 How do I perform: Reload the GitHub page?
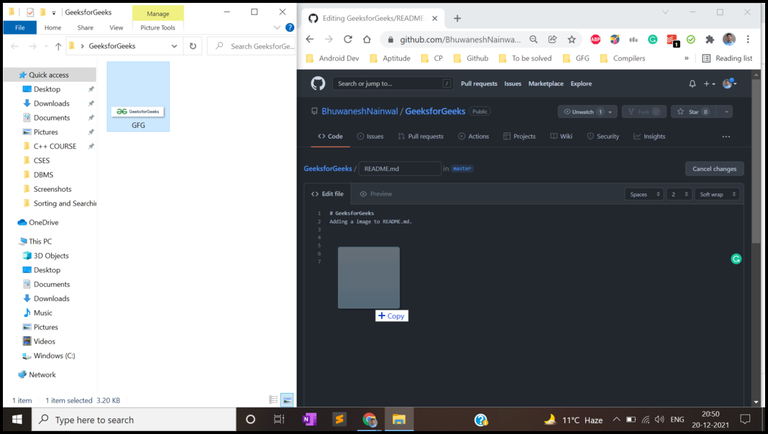click(x=348, y=39)
